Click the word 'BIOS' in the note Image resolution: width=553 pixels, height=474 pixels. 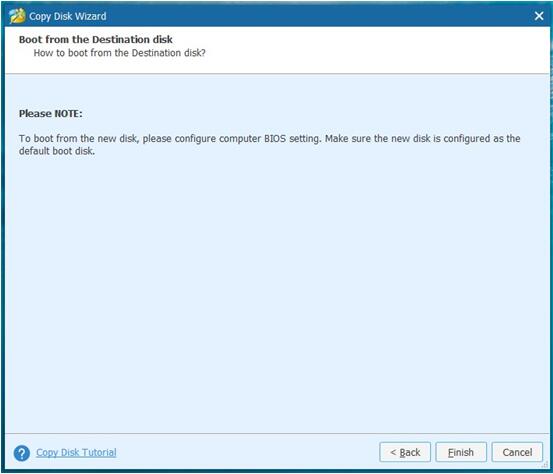click(x=275, y=138)
